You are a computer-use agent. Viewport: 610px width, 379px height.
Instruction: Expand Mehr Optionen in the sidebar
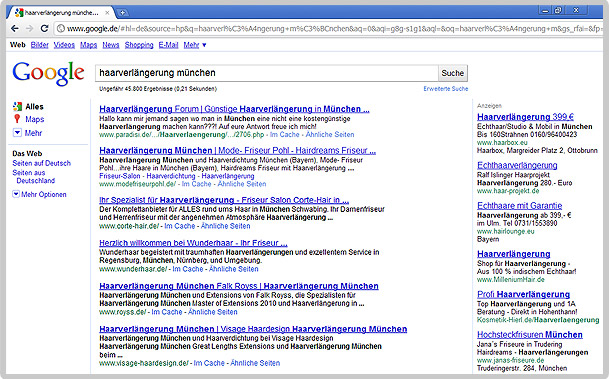coord(16,194)
